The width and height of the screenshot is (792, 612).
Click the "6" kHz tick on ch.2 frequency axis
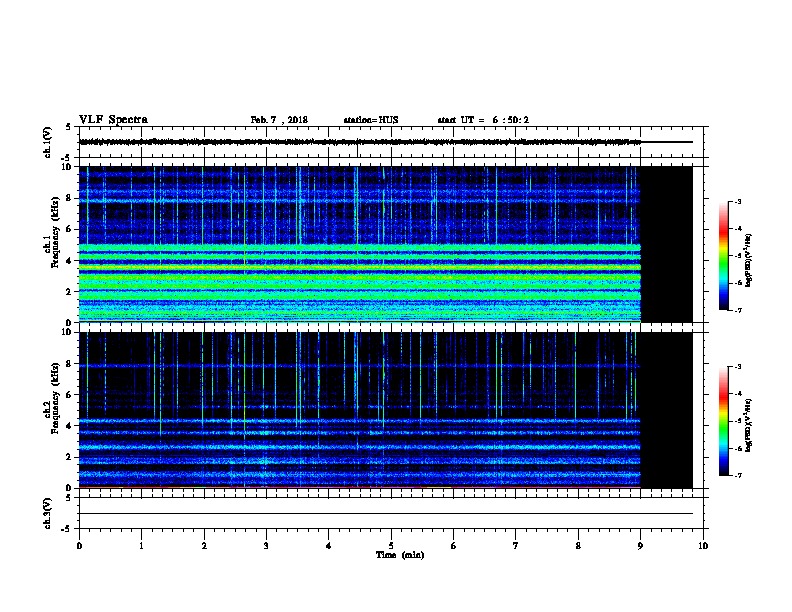(x=69, y=395)
